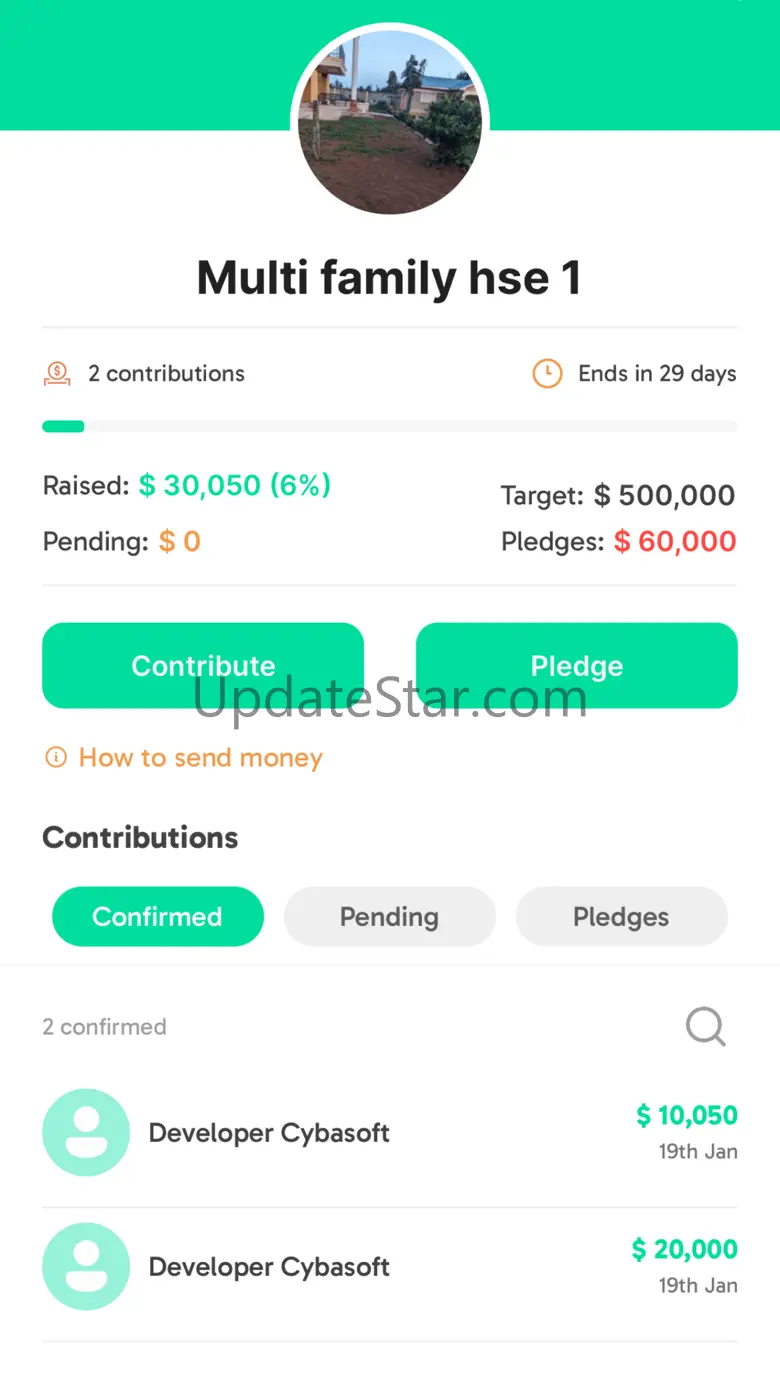This screenshot has width=780, height=1387.
Task: Open the How to send money link
Action: coord(200,757)
